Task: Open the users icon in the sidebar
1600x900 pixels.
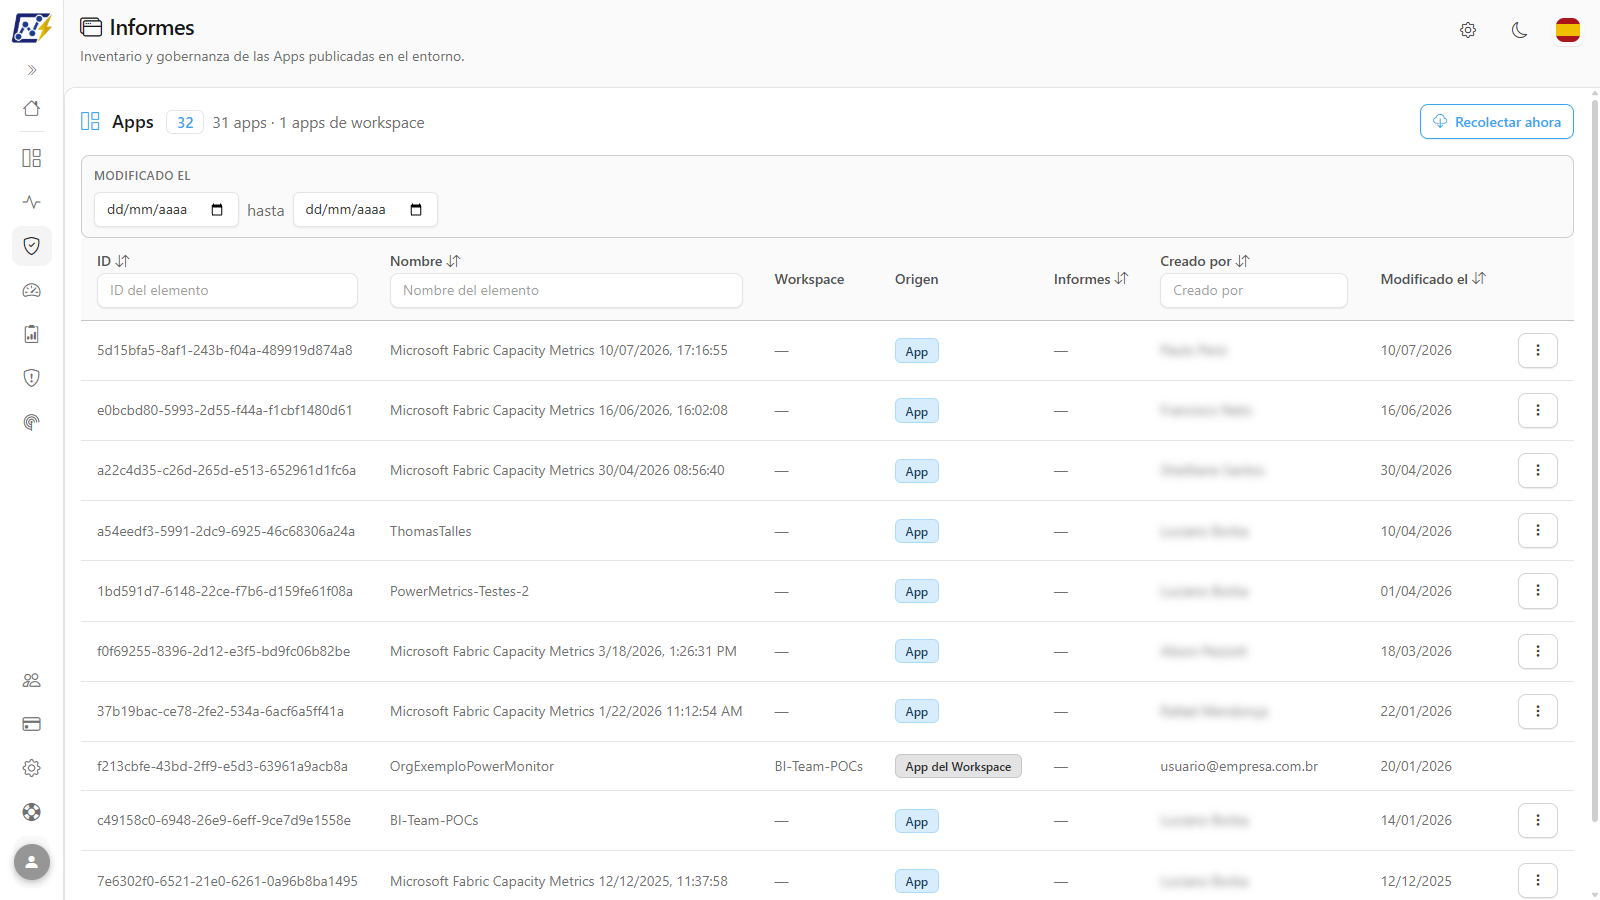Action: (32, 680)
